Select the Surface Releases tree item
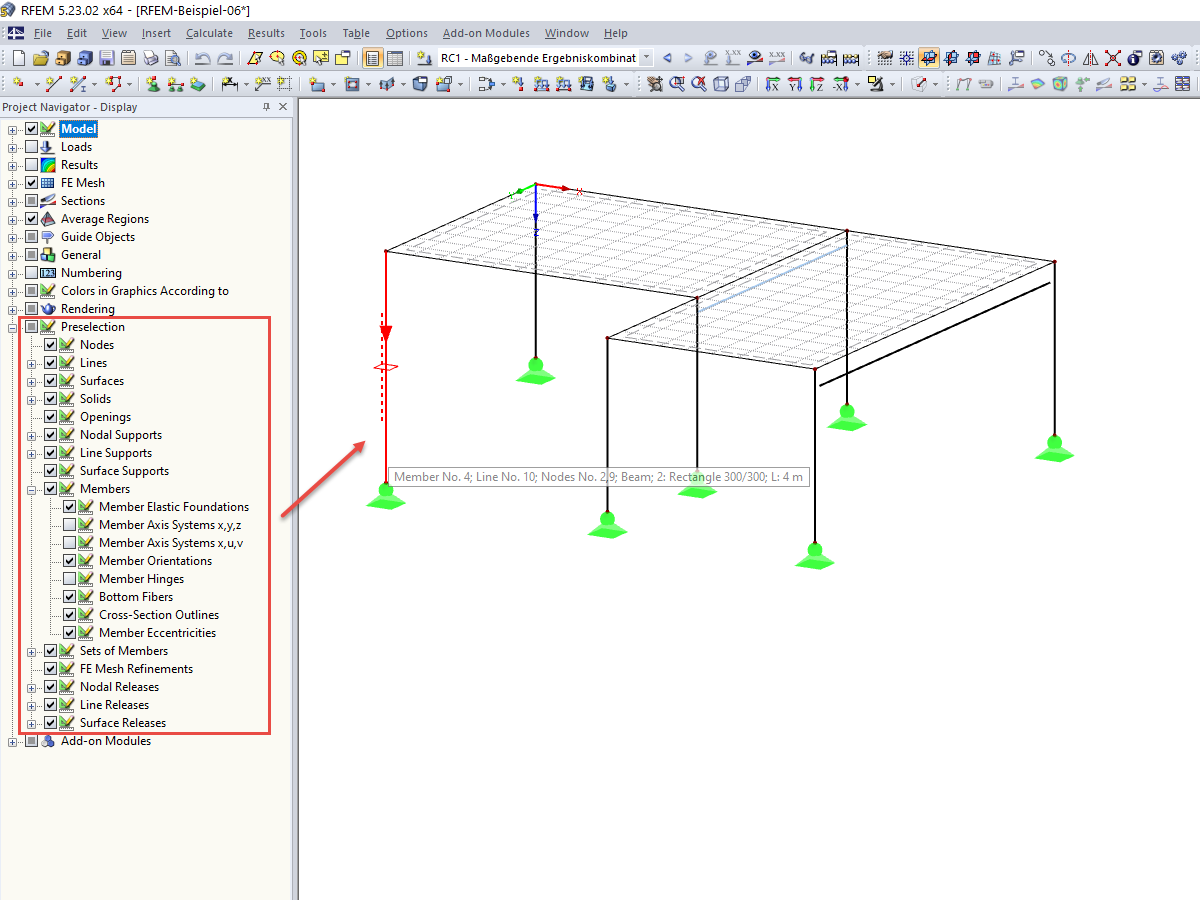The height and width of the screenshot is (900, 1200). coord(123,723)
